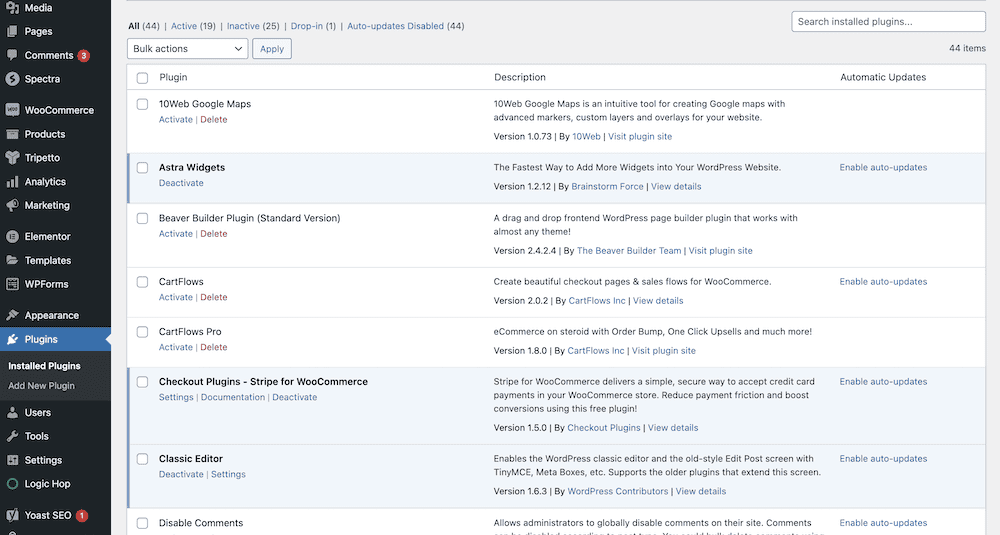
Task: Click the Spectra icon in sidebar
Action: (12, 79)
